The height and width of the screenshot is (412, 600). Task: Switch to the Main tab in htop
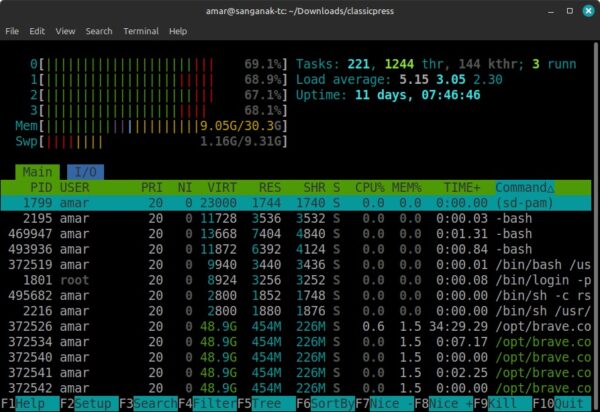click(x=37, y=172)
